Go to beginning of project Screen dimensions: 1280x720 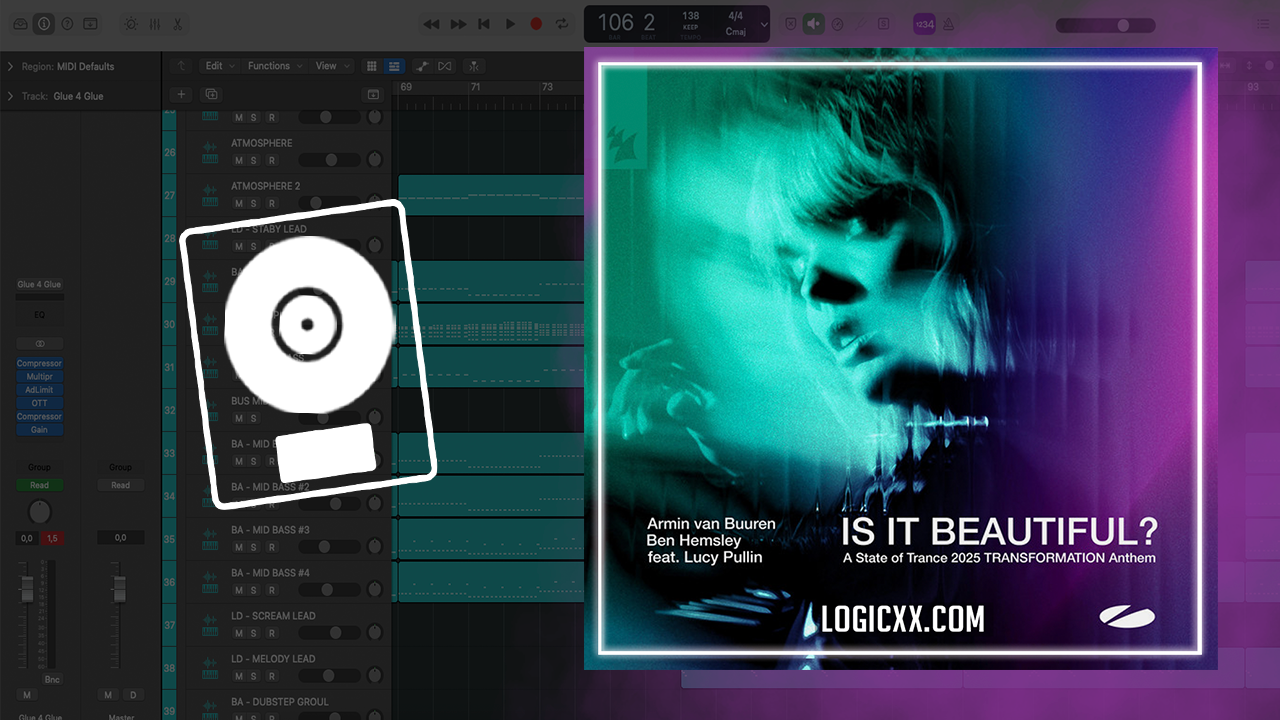pos(484,24)
